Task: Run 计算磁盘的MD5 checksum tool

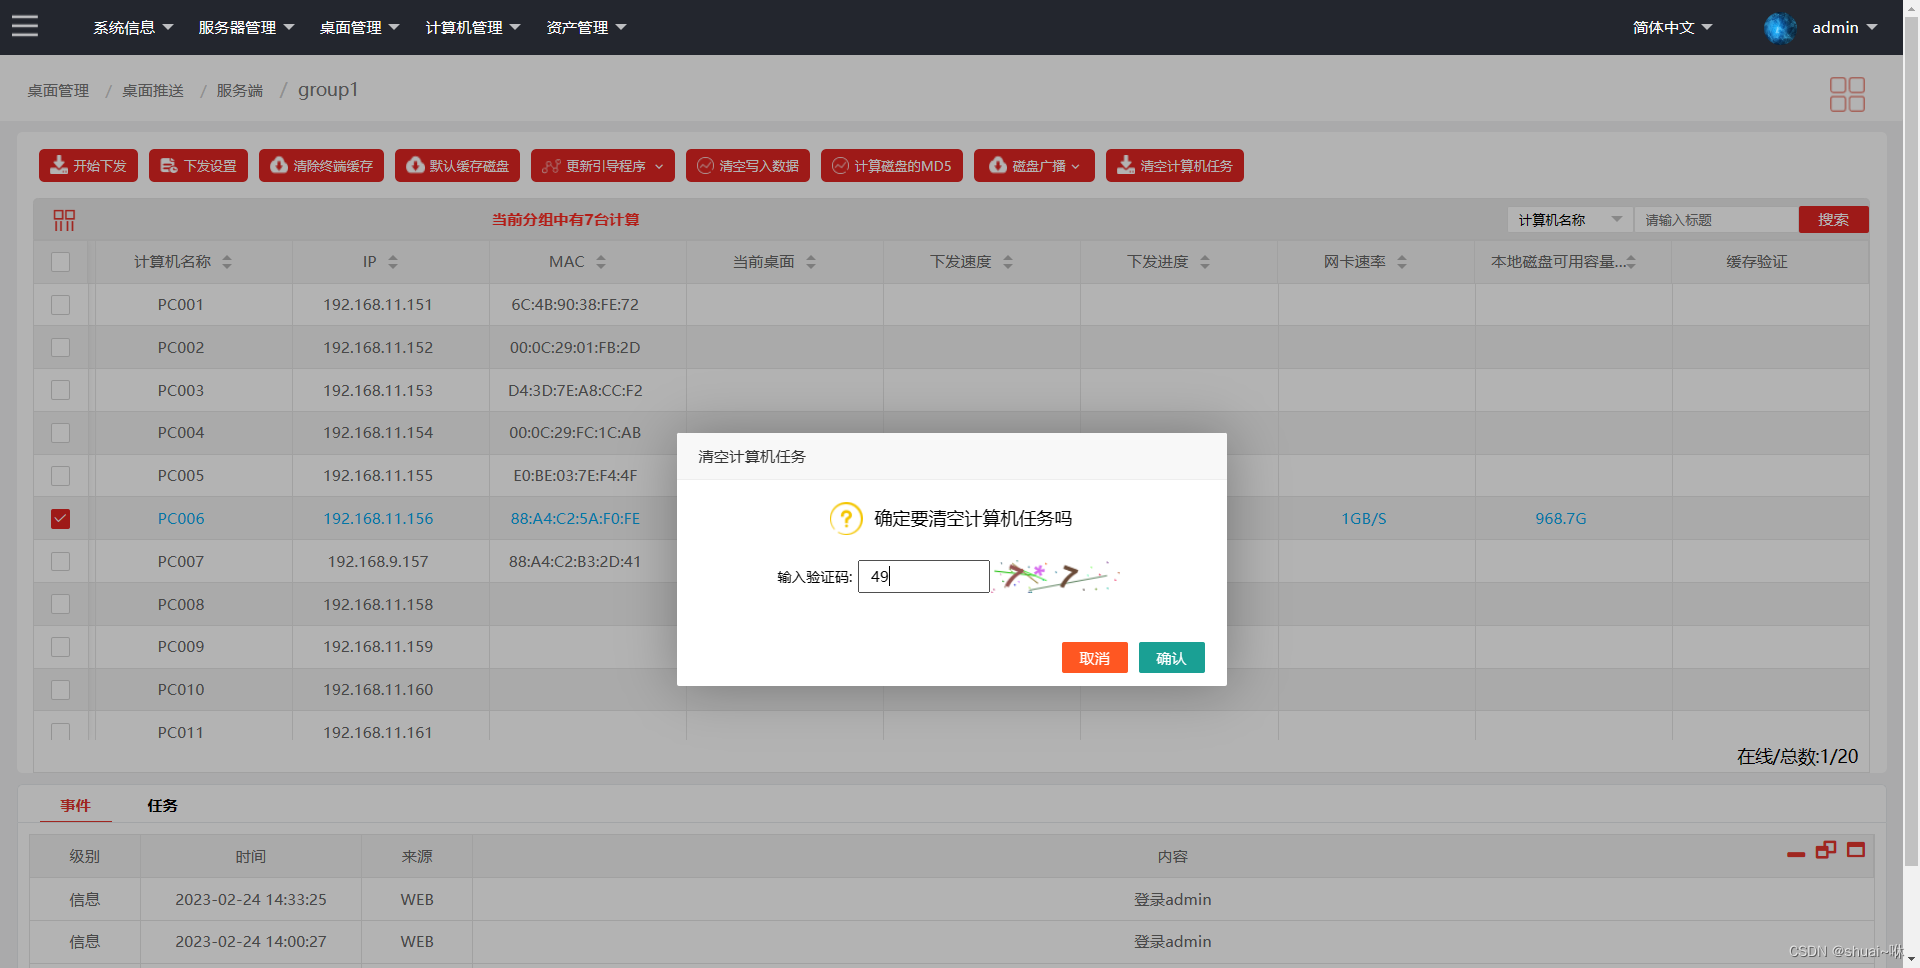Action: tap(891, 165)
